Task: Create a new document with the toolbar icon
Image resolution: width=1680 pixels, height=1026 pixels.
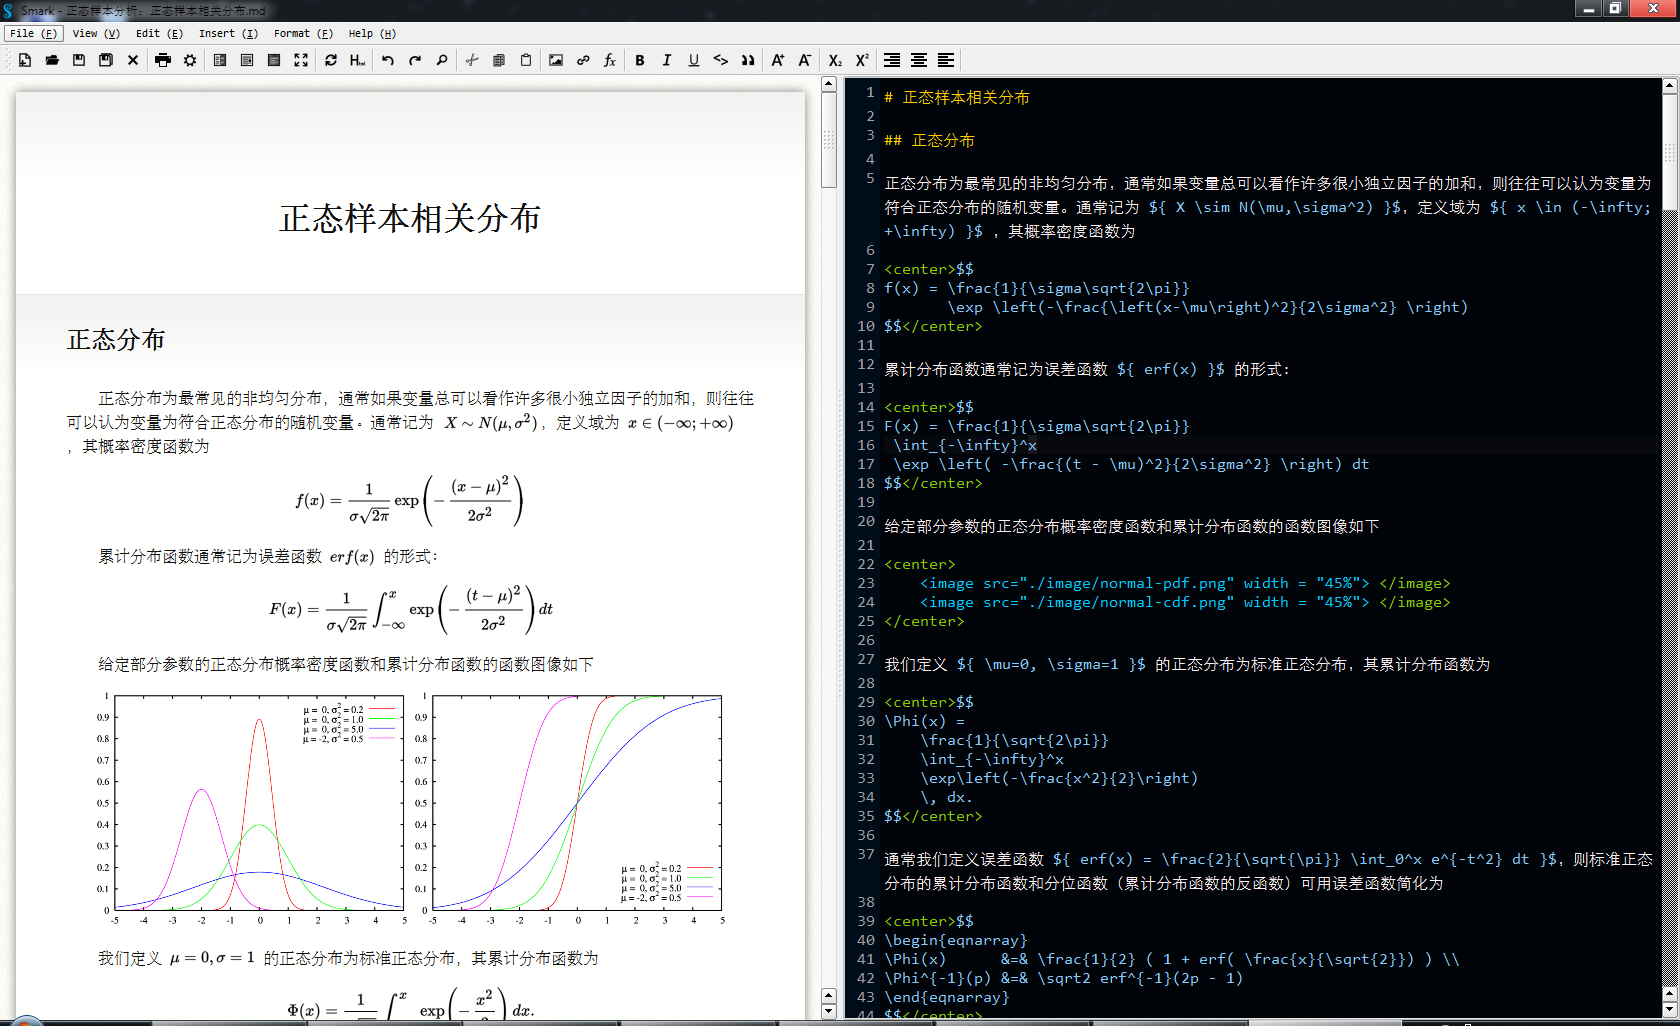Action: point(25,60)
